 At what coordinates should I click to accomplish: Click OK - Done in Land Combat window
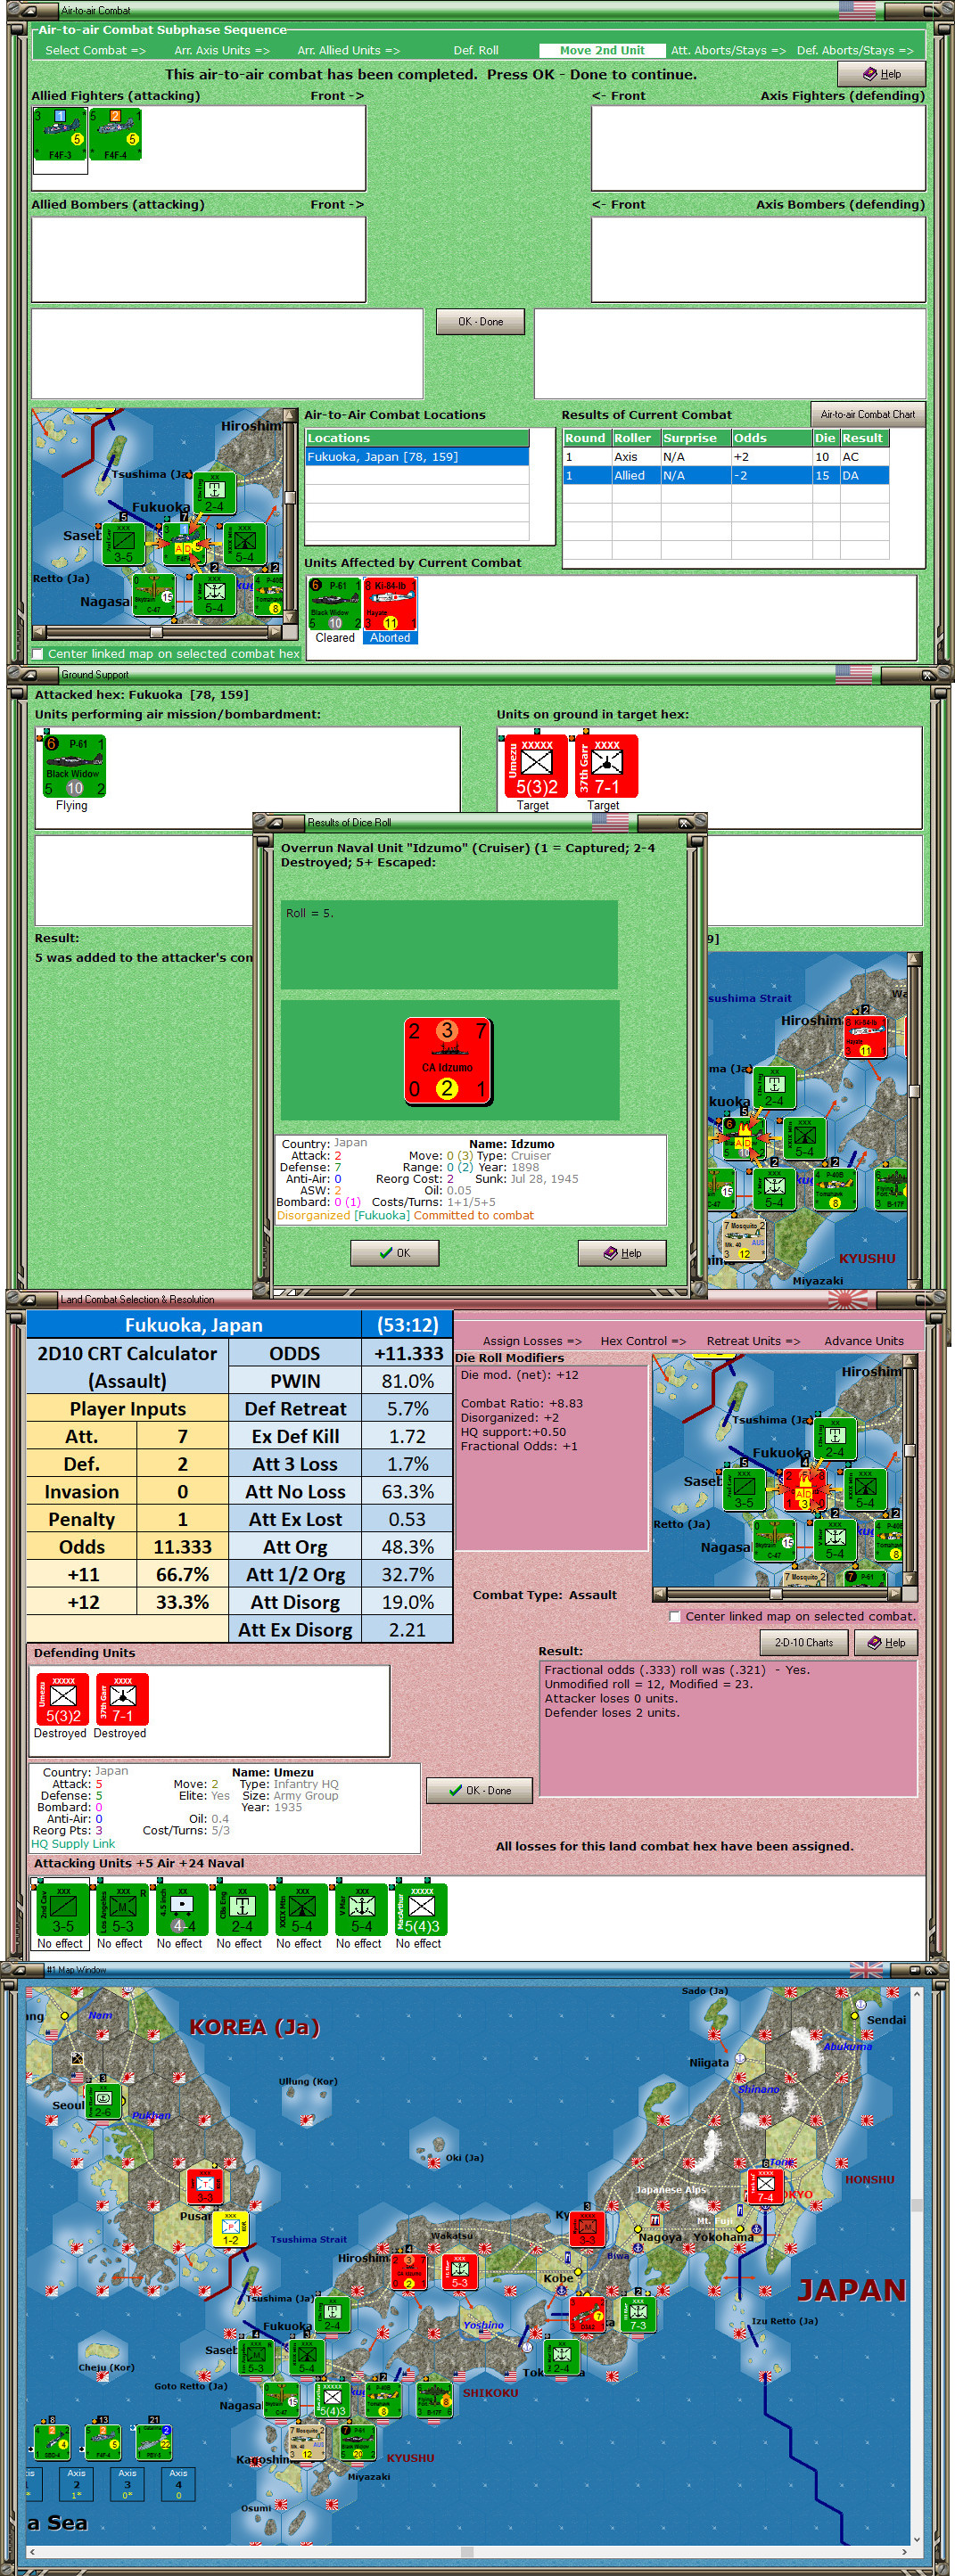click(x=479, y=1790)
